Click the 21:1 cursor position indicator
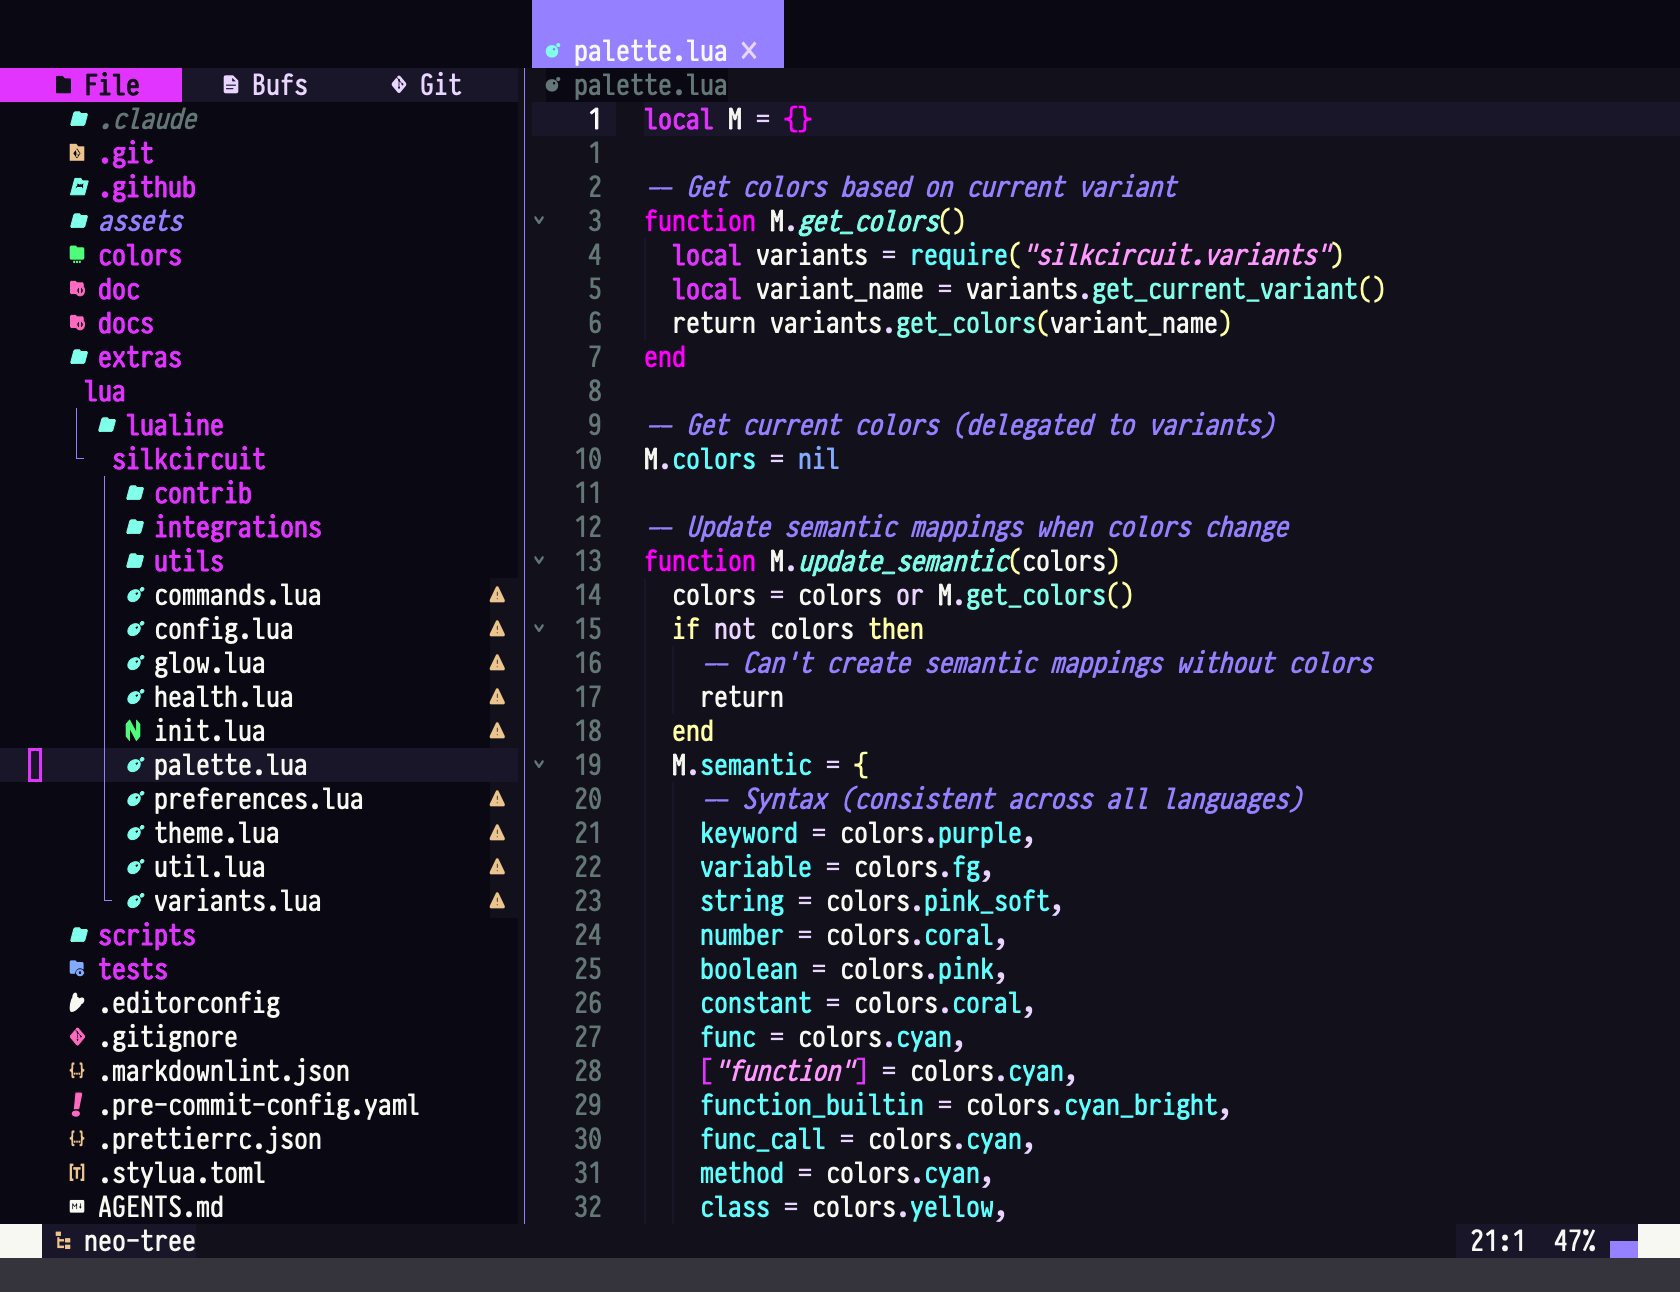 (x=1497, y=1241)
